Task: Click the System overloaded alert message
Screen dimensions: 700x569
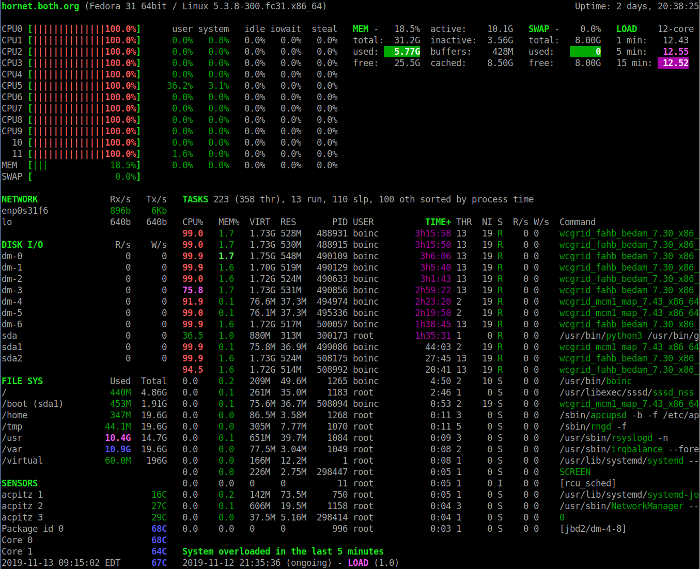Action: tap(283, 551)
